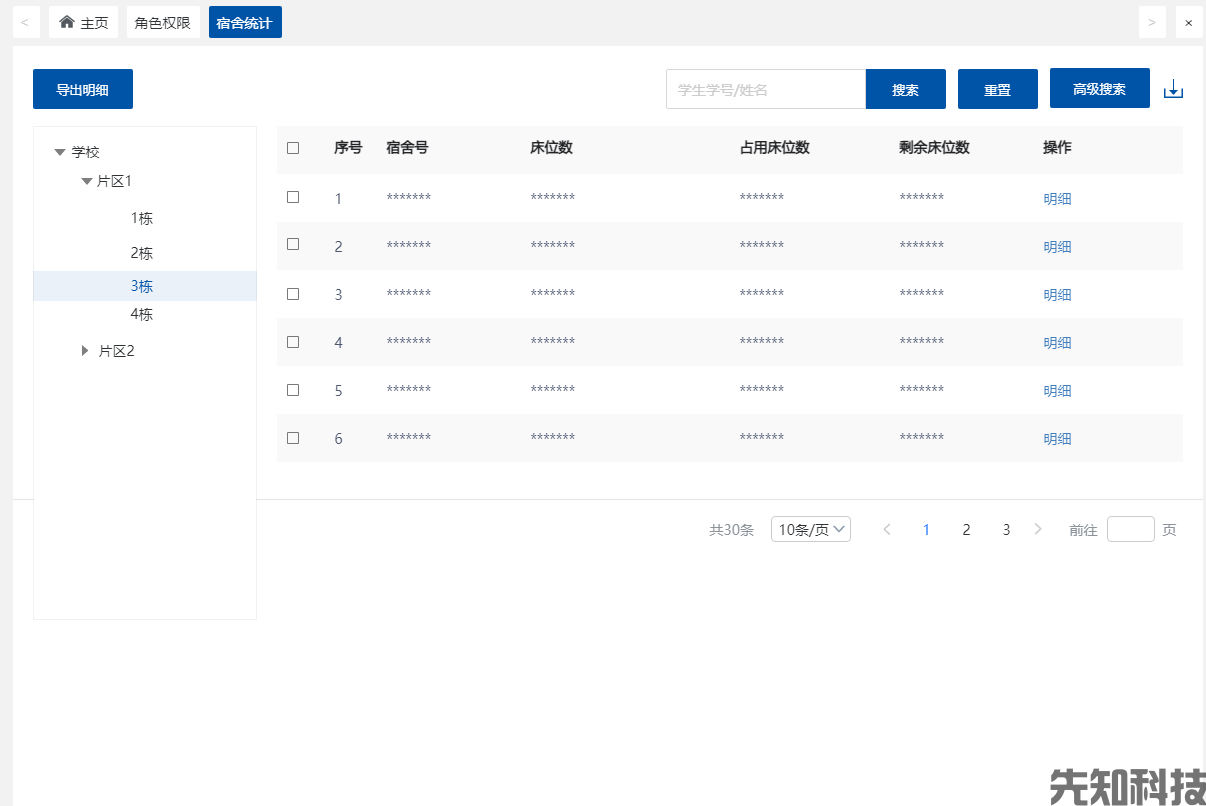Click the × close tabs icon
Screen dimensions: 1206x806
point(1188,22)
